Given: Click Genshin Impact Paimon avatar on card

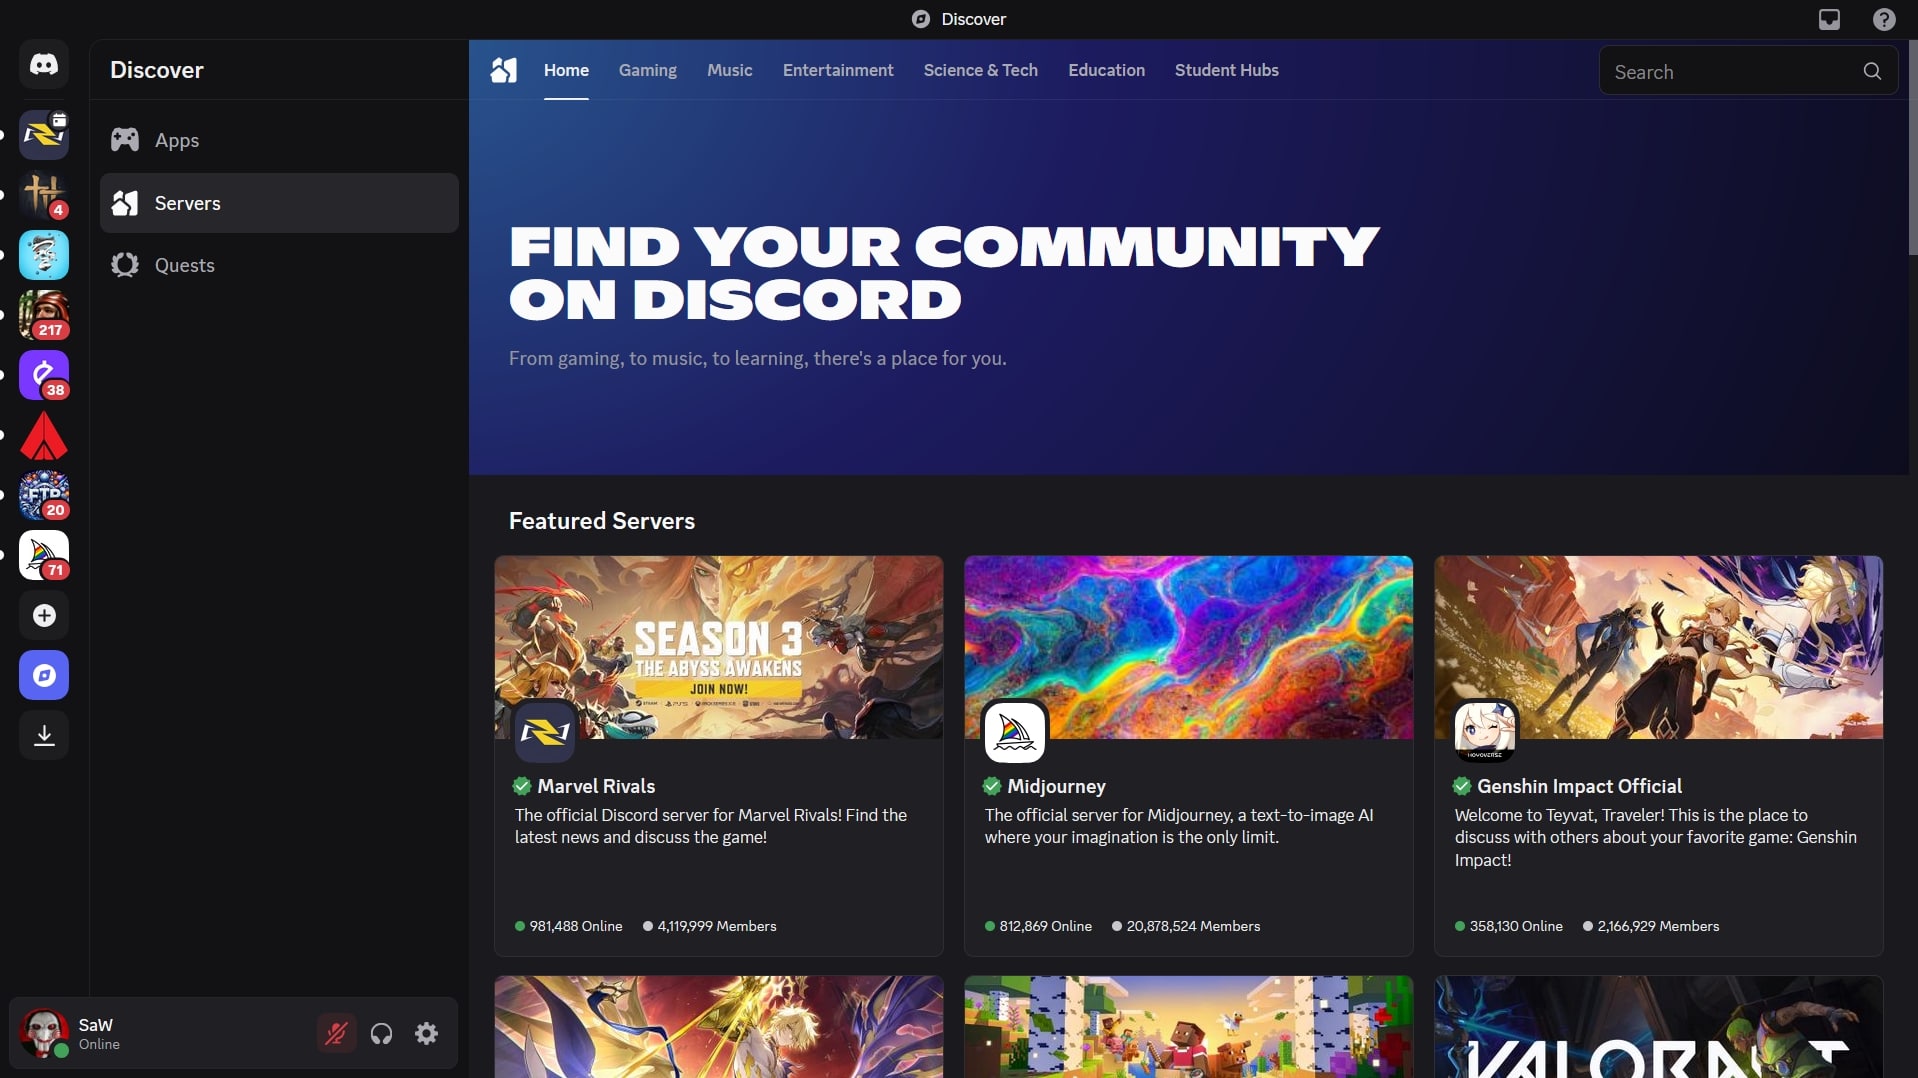Looking at the screenshot, I should coord(1484,731).
